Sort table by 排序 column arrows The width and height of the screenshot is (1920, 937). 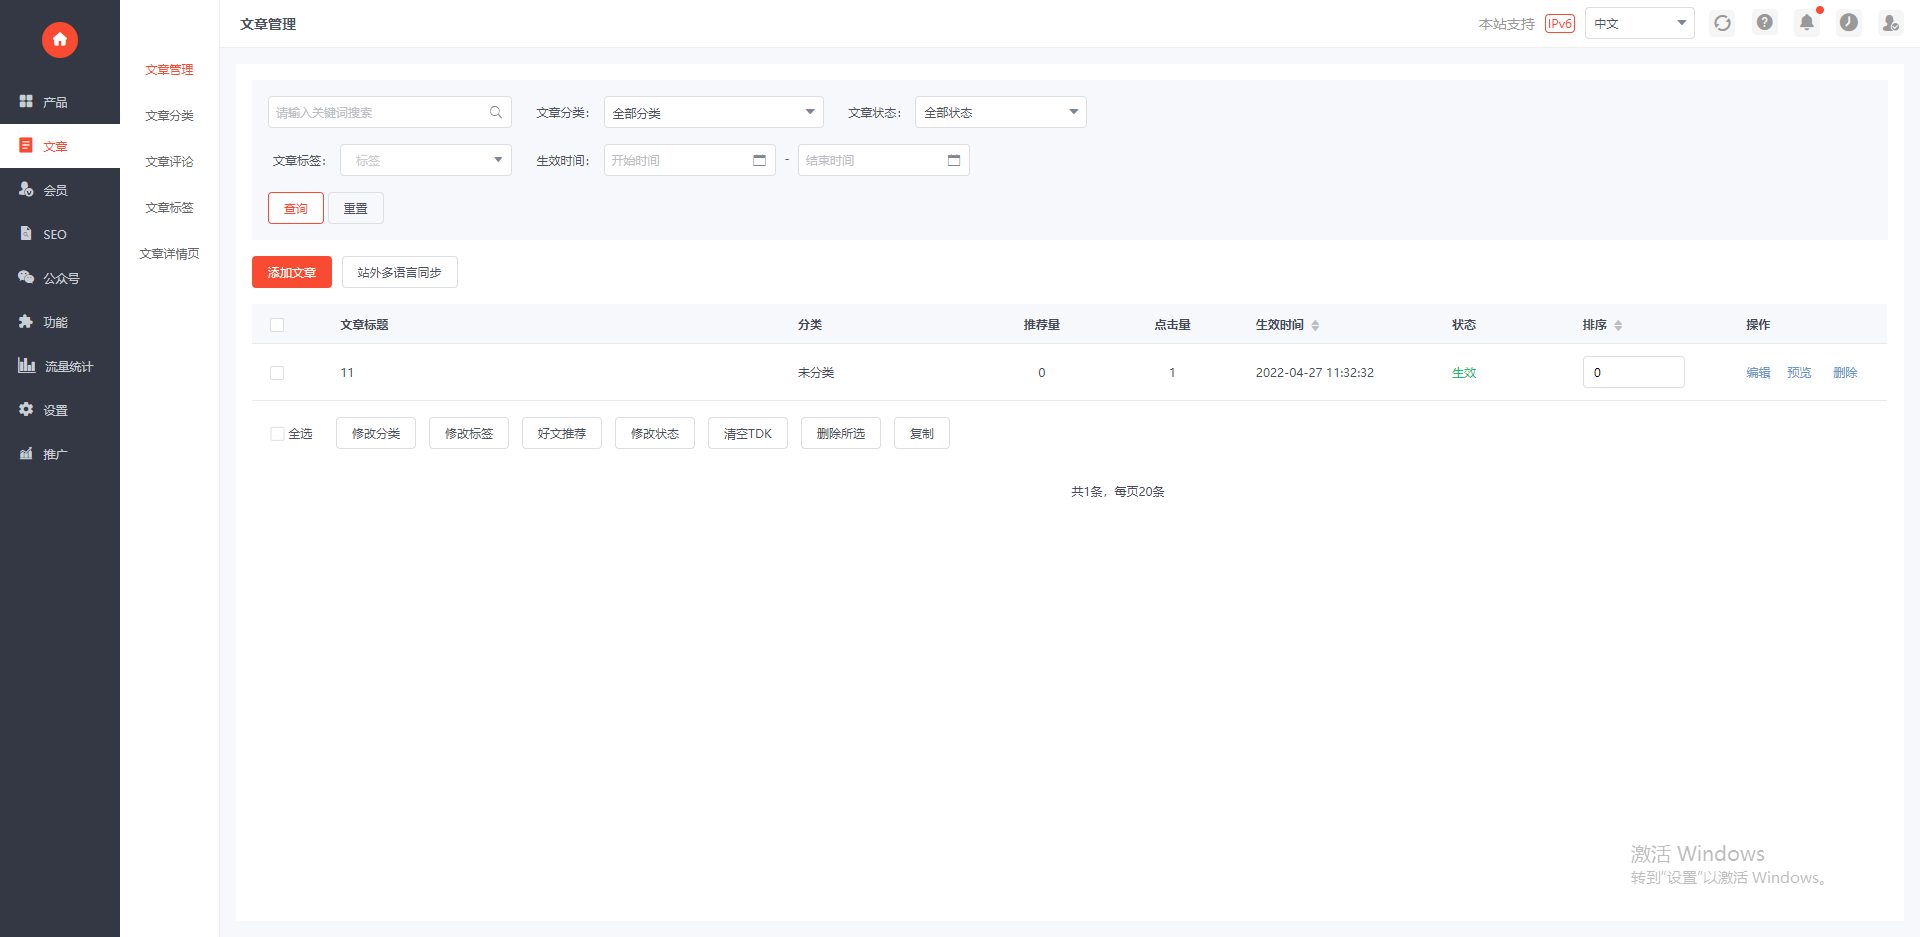(1618, 325)
